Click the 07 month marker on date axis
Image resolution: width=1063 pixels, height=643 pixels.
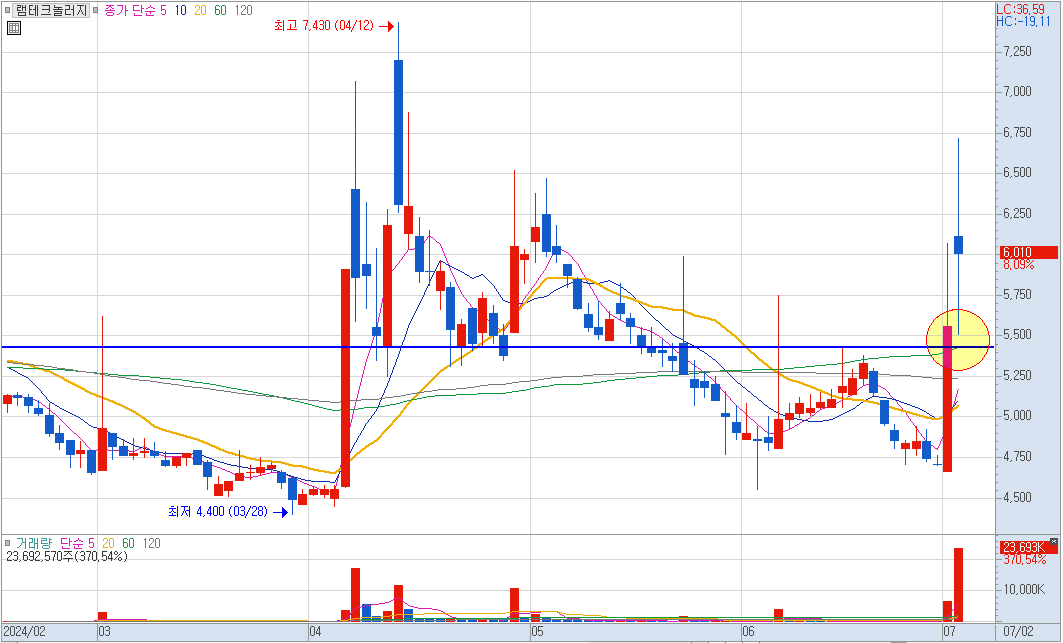(x=950, y=631)
